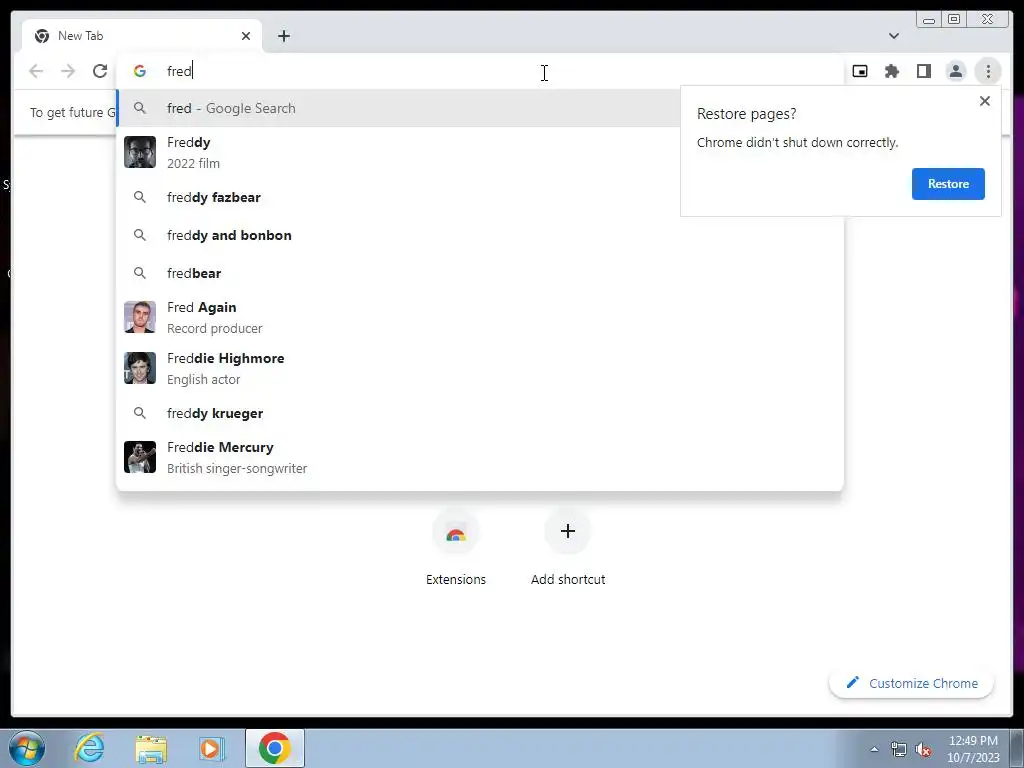Select Freddie Highmore English actor suggestion
The height and width of the screenshot is (768, 1024).
pyautogui.click(x=480, y=368)
